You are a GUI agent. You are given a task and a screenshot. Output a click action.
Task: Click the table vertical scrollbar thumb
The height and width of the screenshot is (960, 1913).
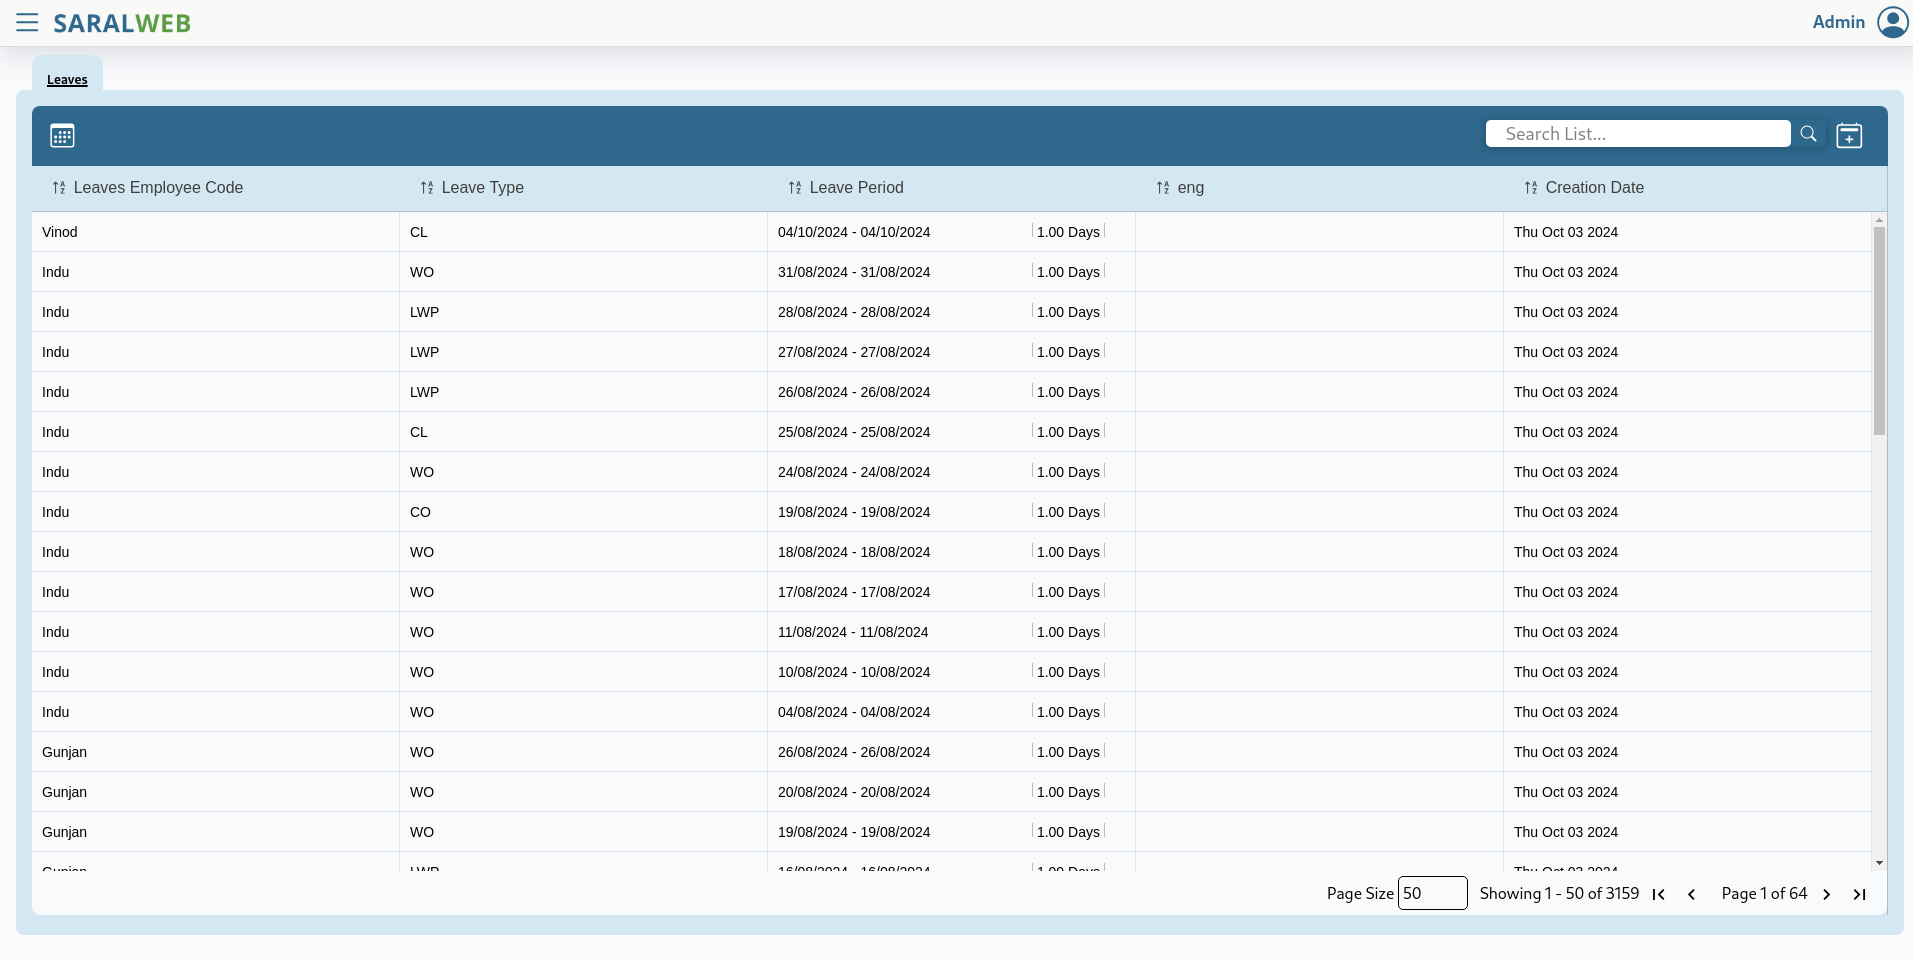tap(1879, 330)
